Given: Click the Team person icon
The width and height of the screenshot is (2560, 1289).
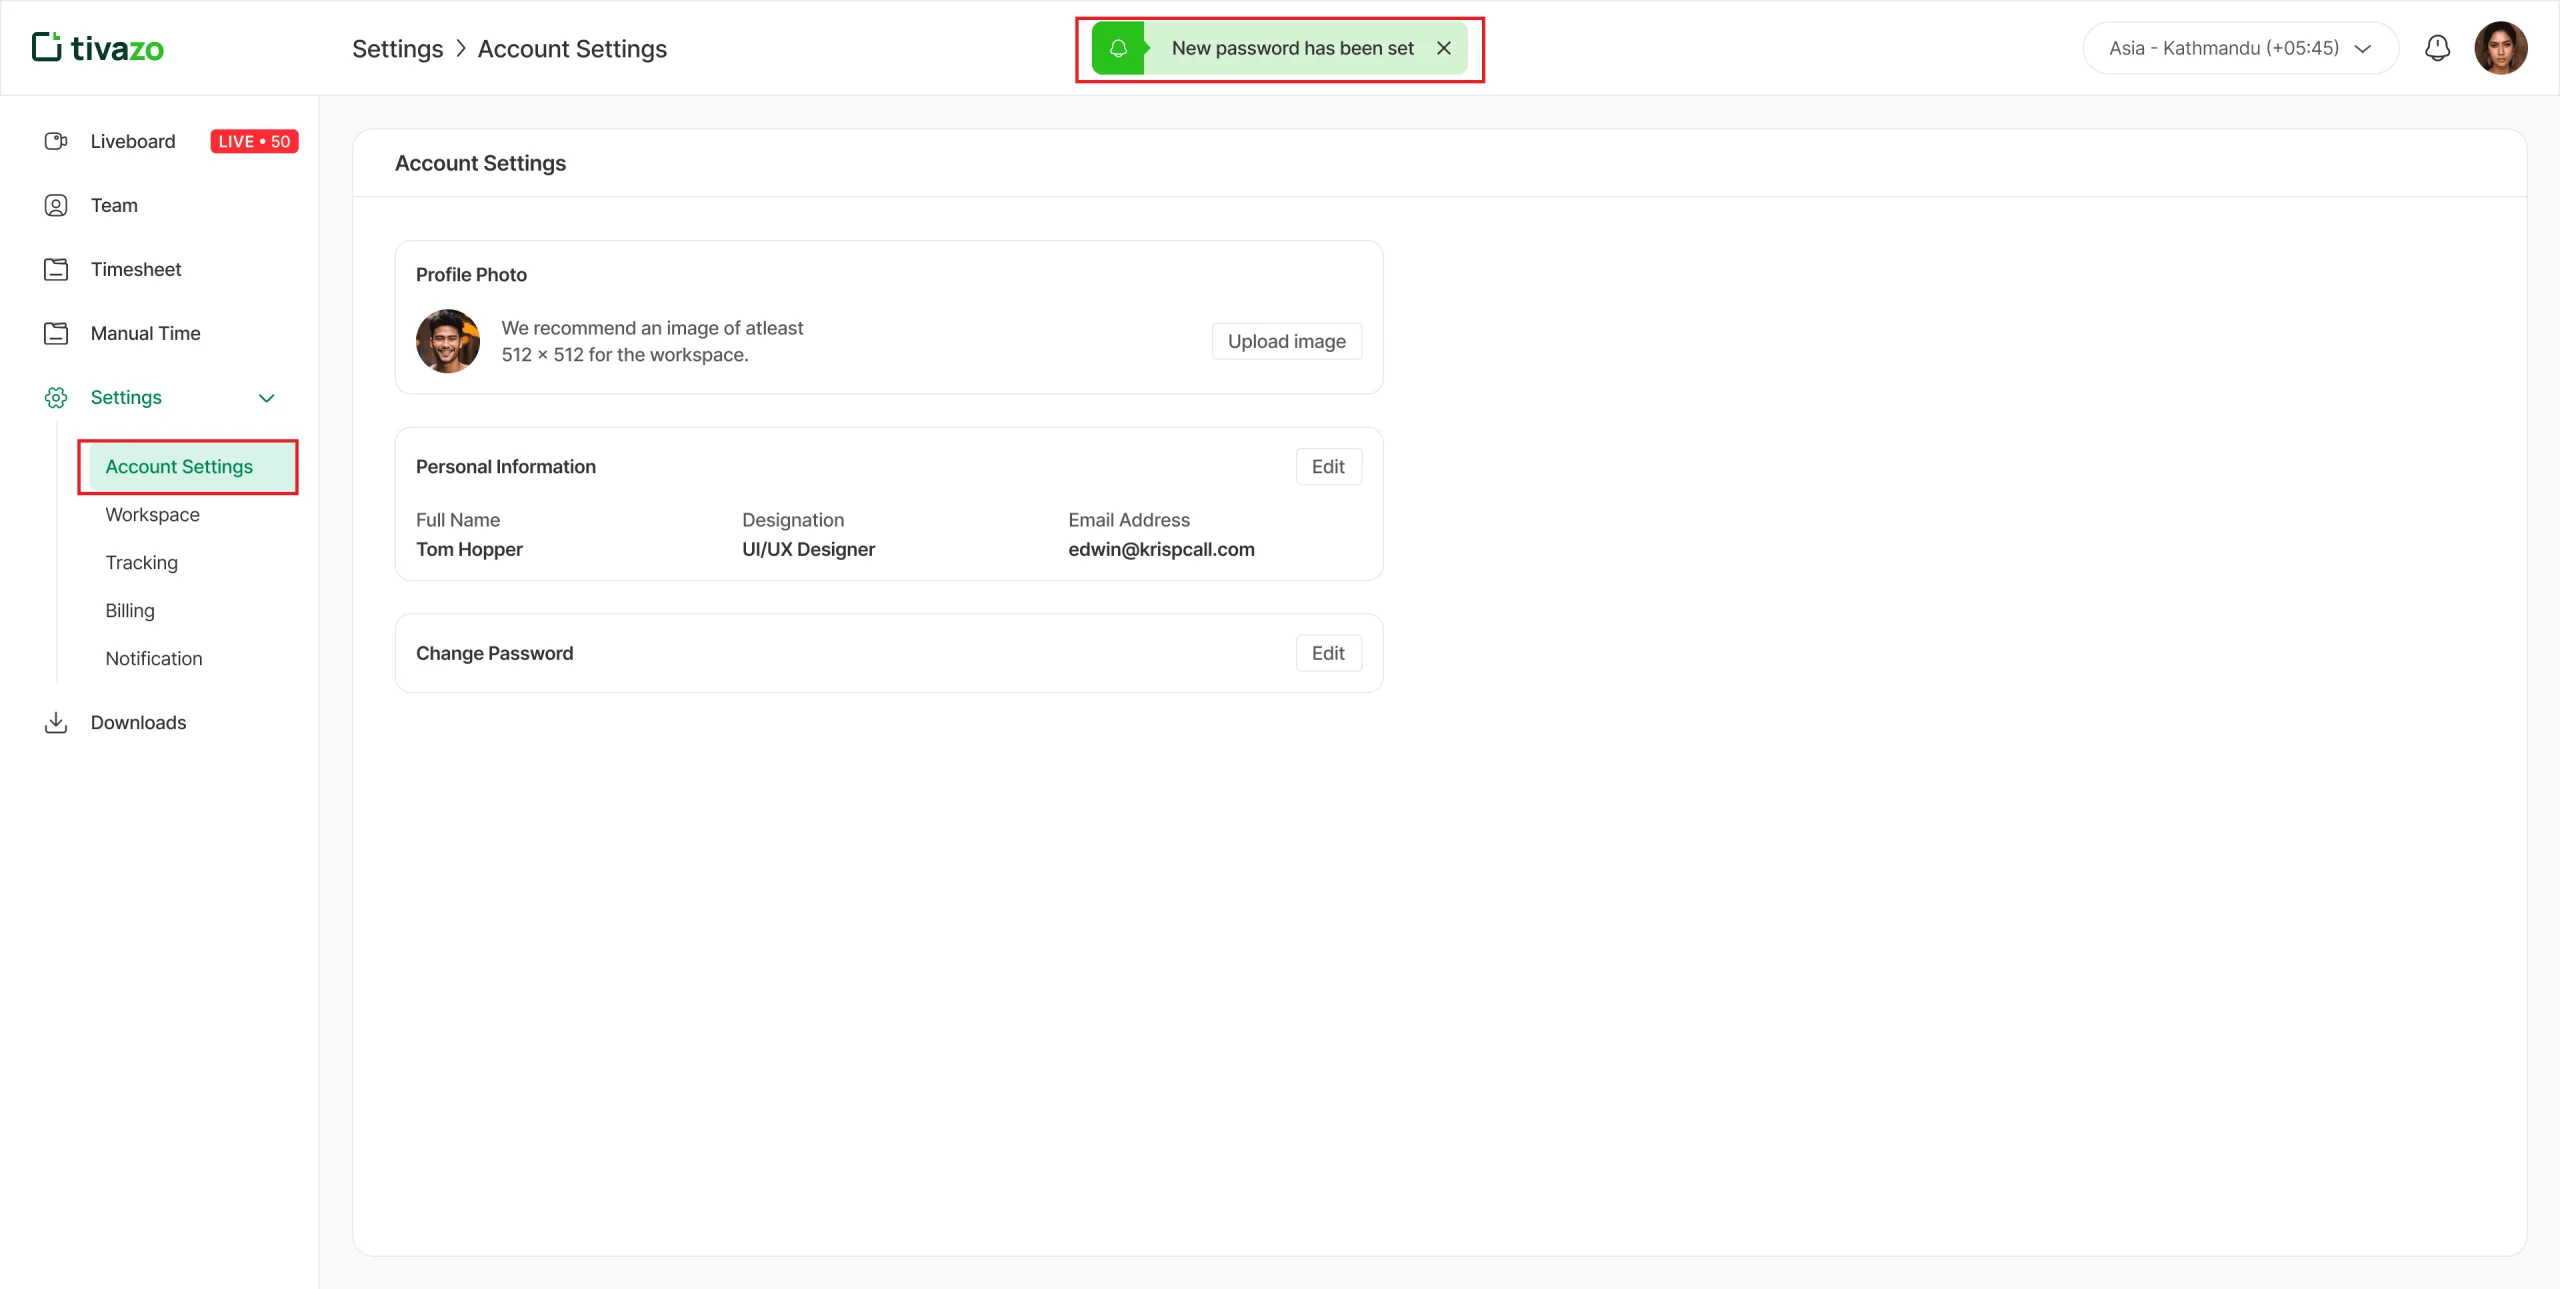Looking at the screenshot, I should tap(56, 205).
